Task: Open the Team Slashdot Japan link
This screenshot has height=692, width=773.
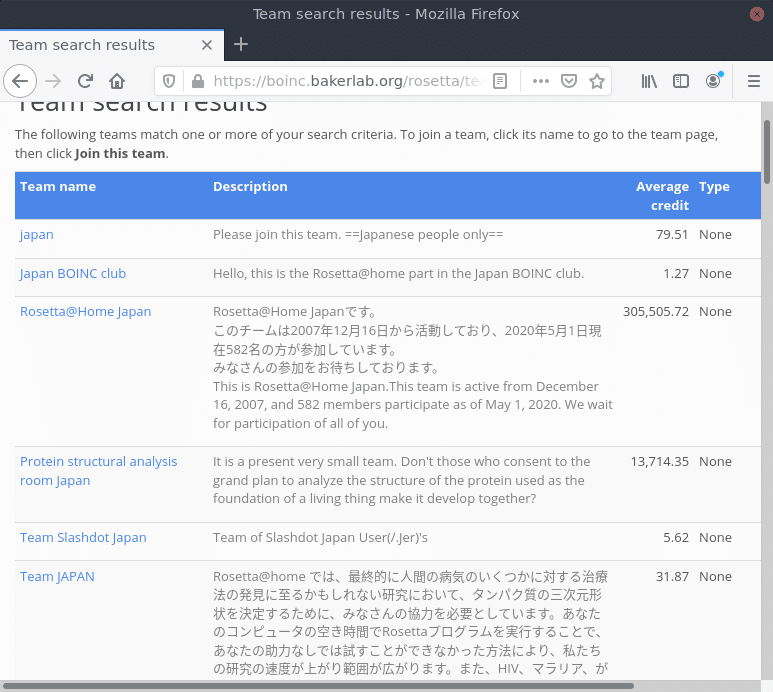Action: tap(83, 537)
